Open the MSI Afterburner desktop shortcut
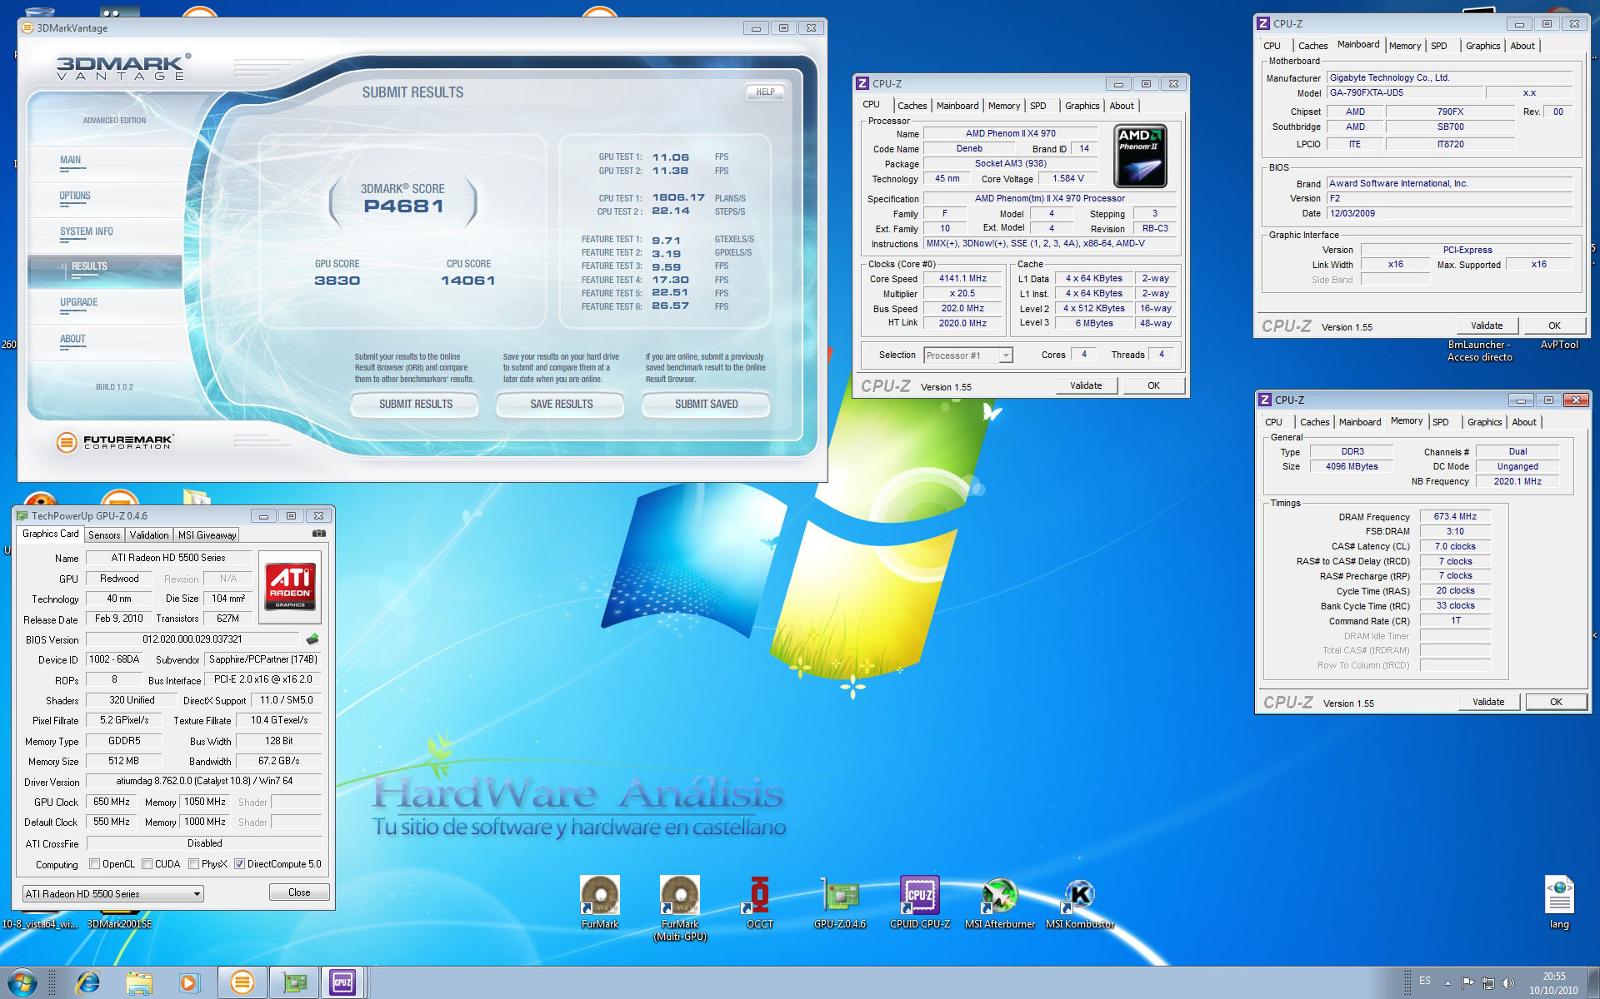Image resolution: width=1600 pixels, height=999 pixels. (x=1000, y=901)
